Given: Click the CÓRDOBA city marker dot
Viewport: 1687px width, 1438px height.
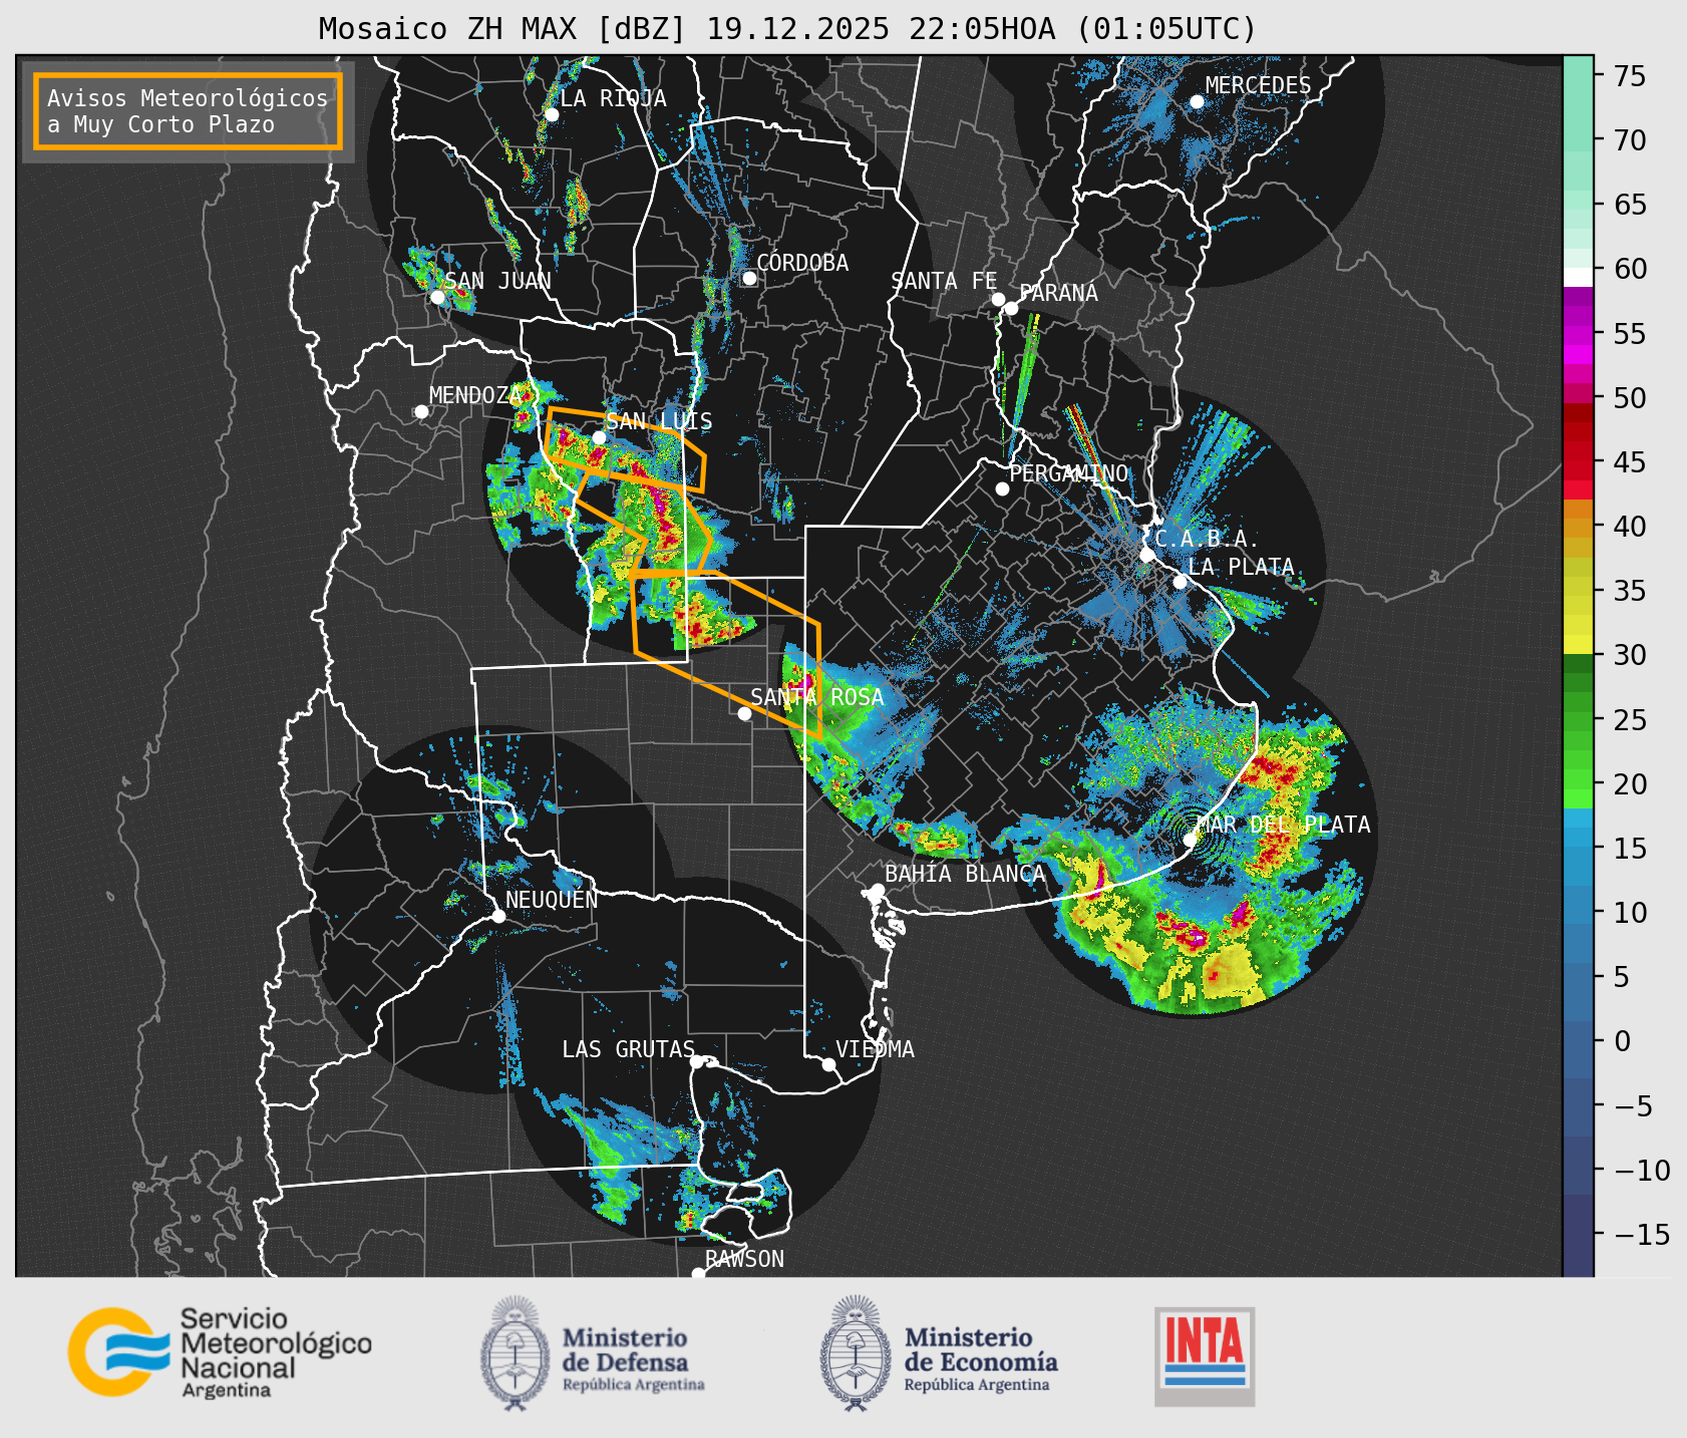Looking at the screenshot, I should tap(749, 278).
